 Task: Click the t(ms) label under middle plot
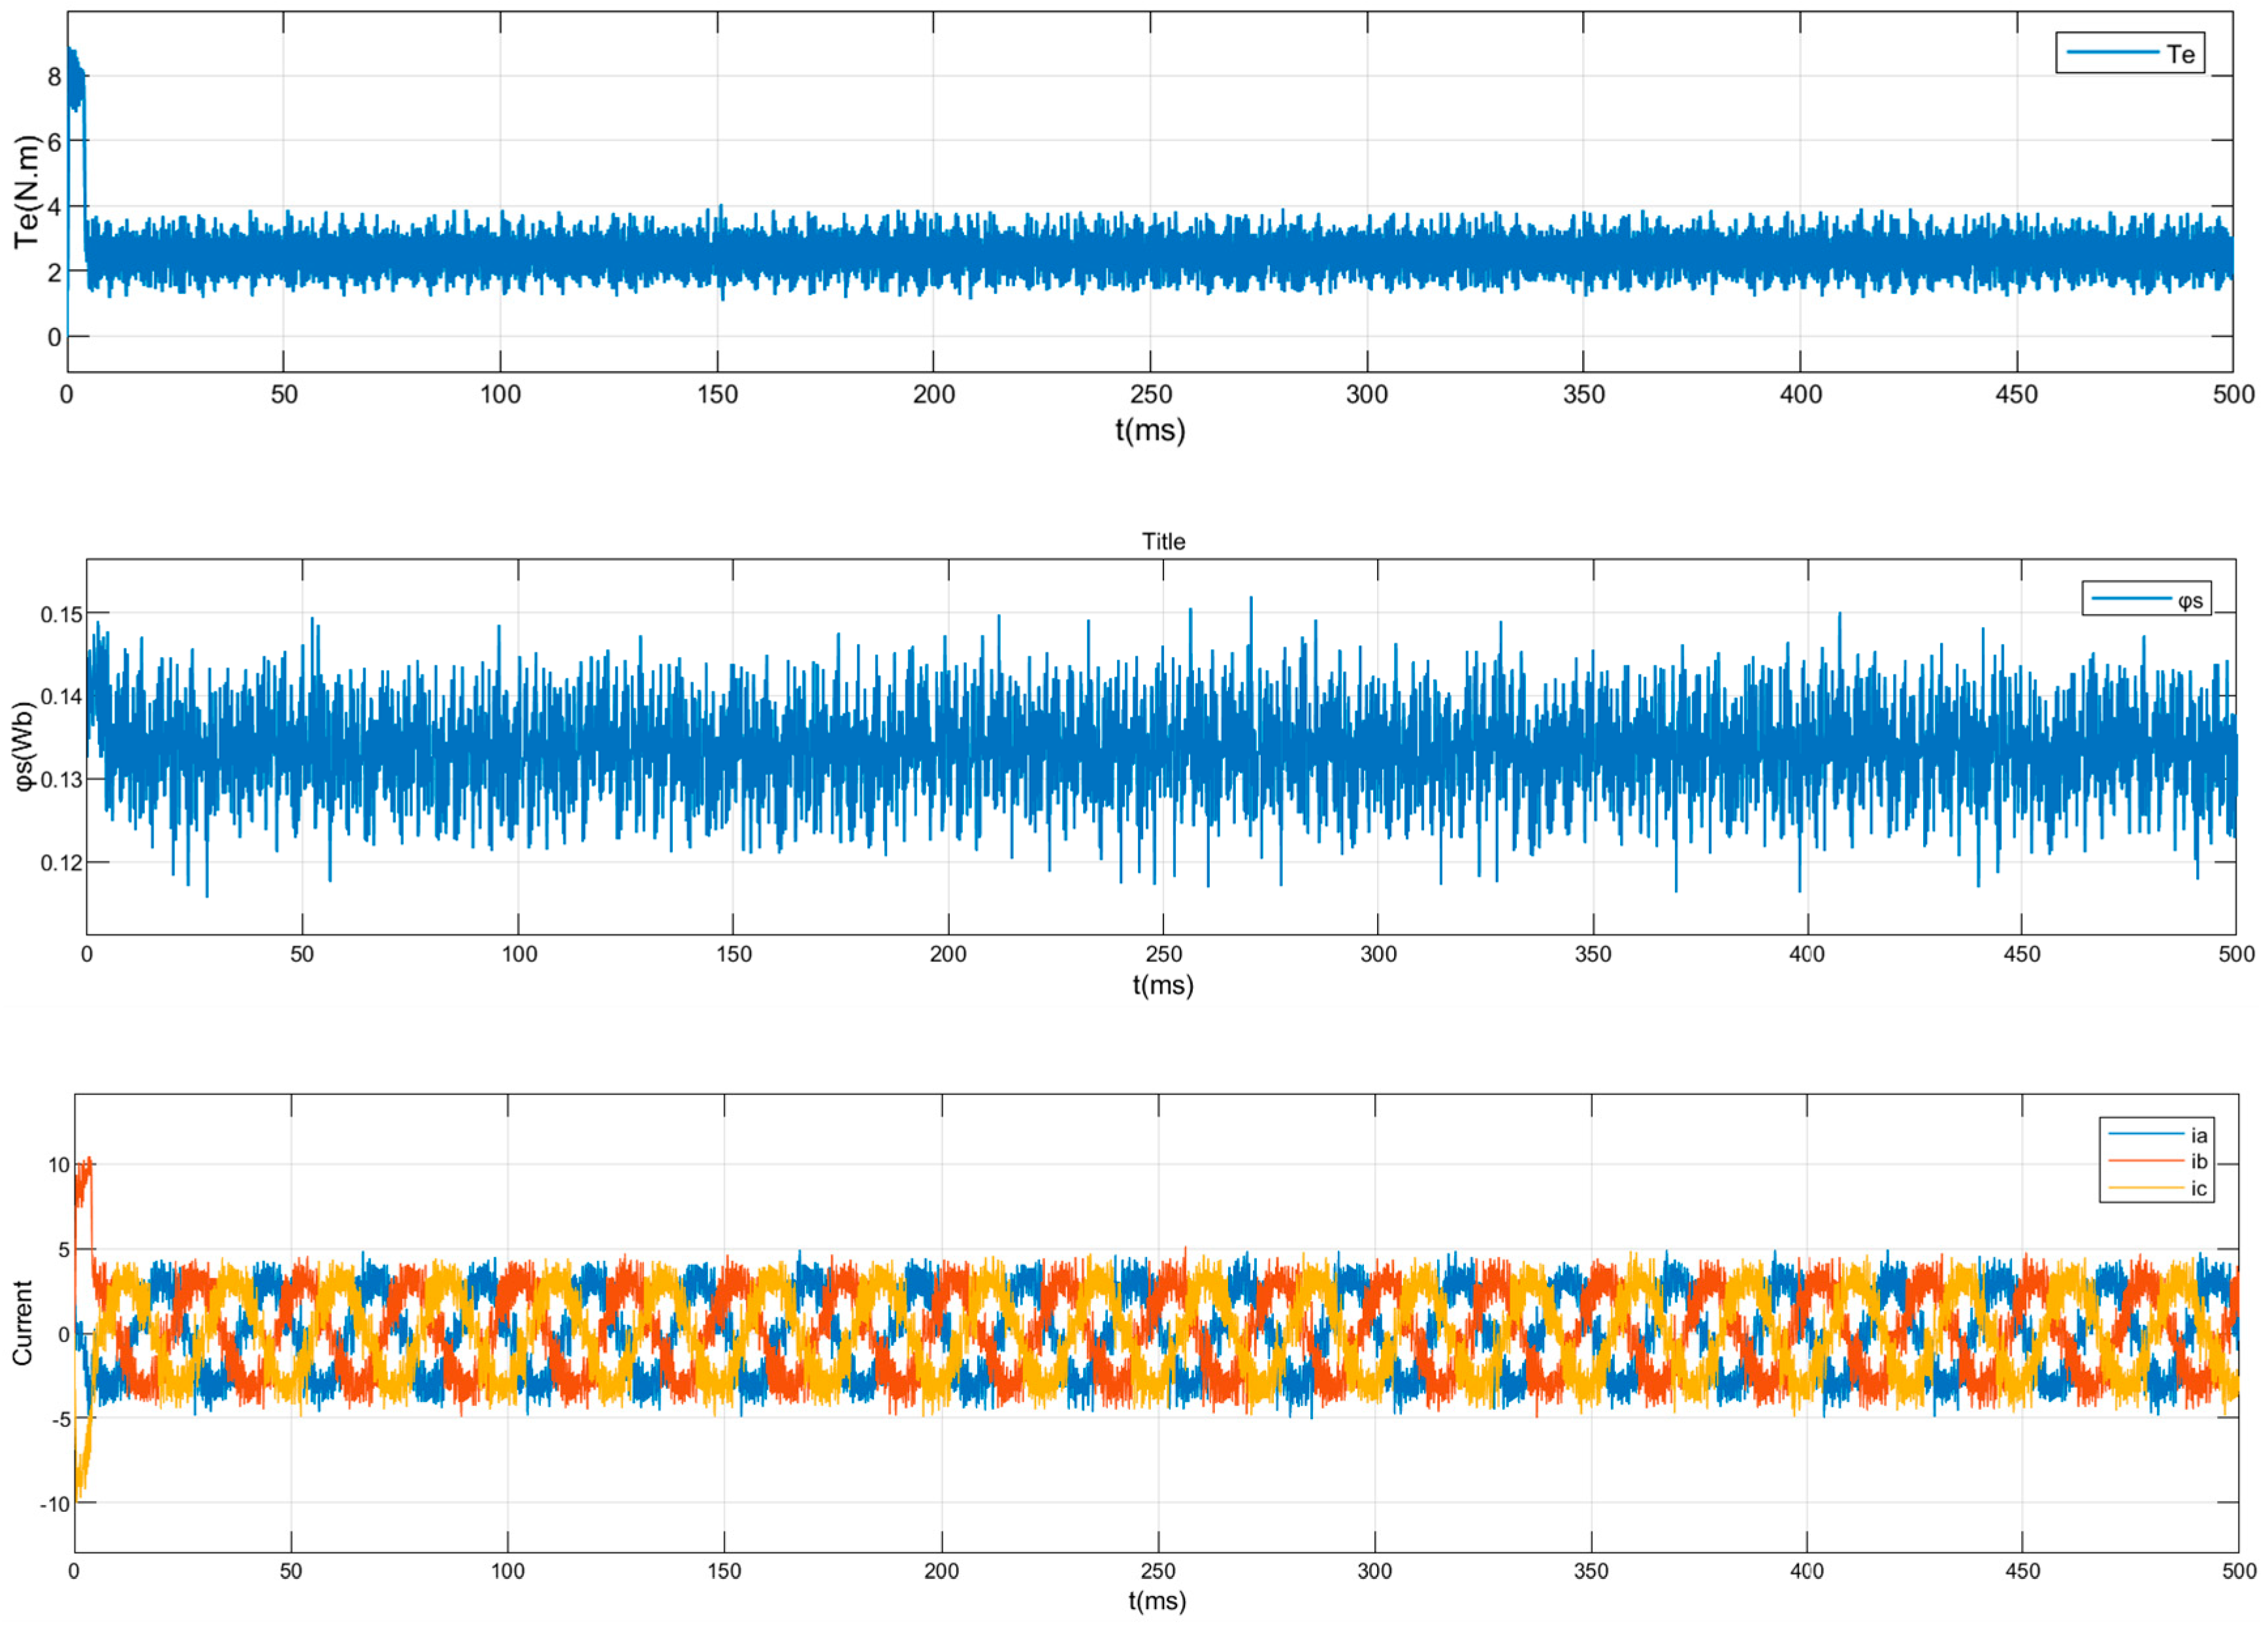1163,986
